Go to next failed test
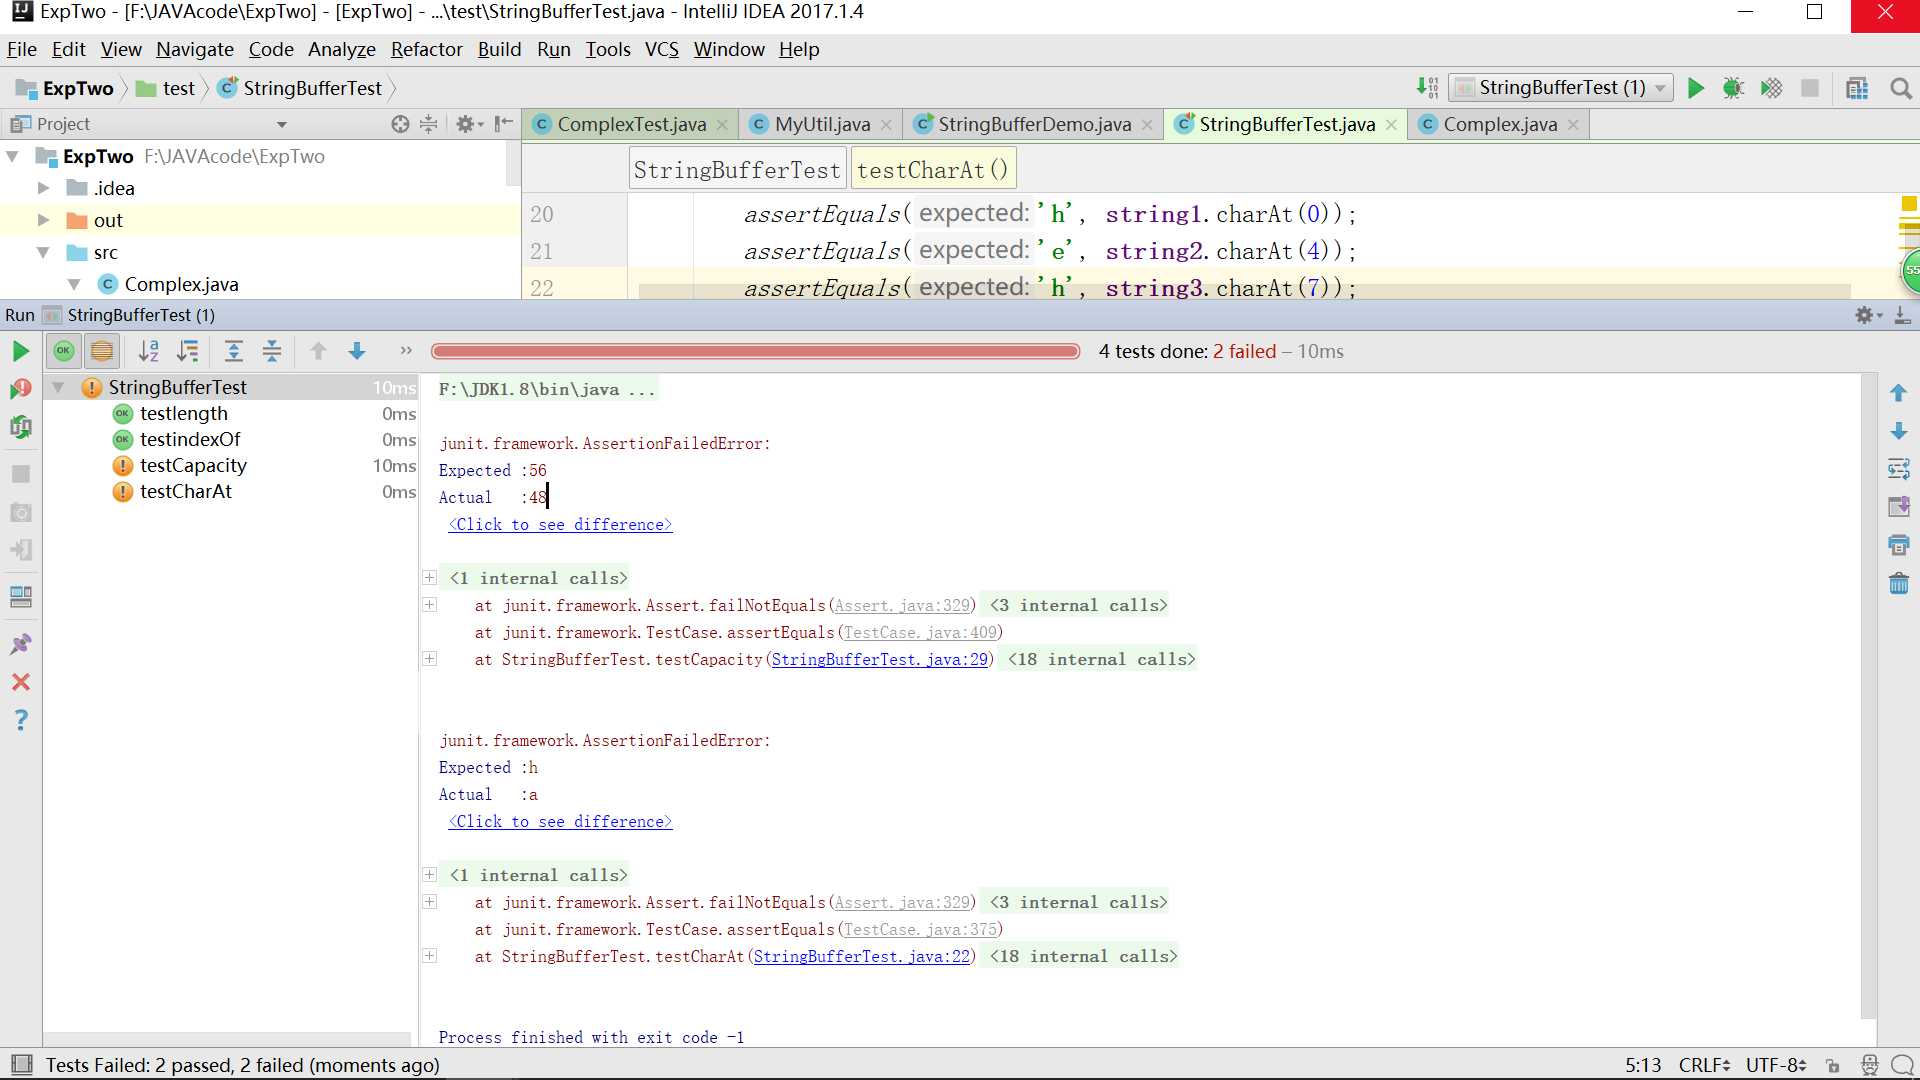The image size is (1920, 1080). click(357, 351)
